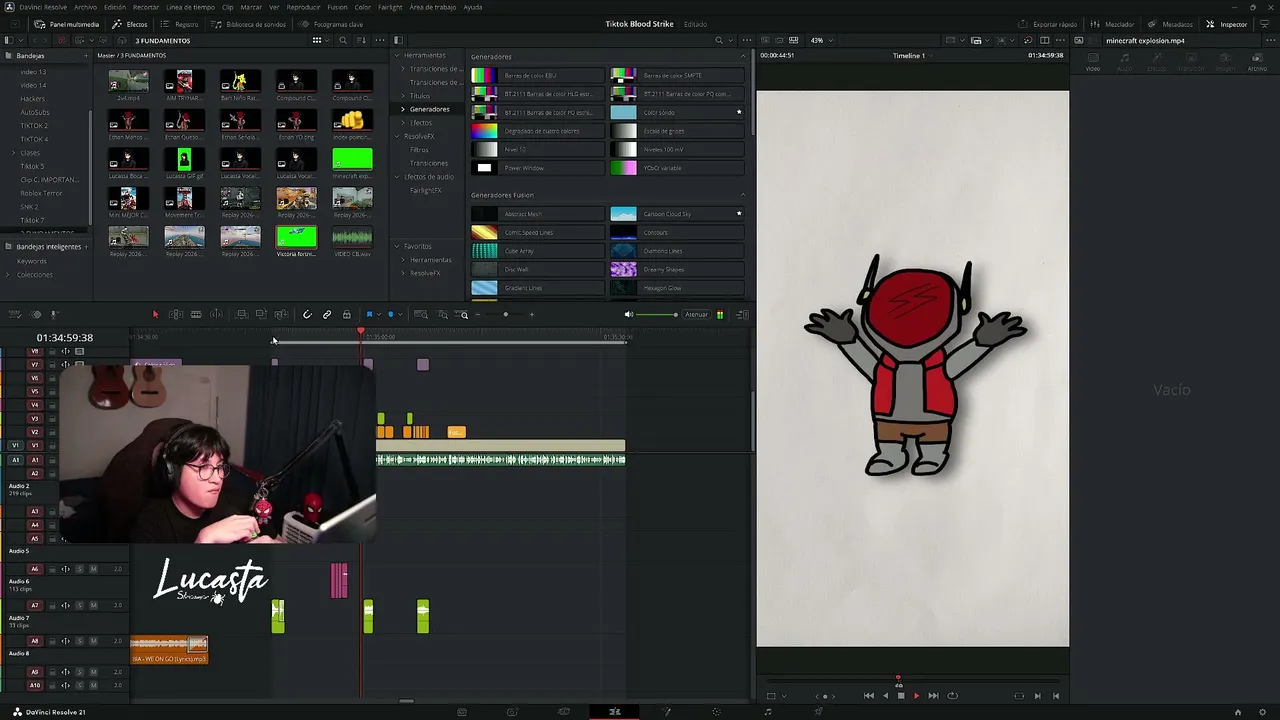1280x720 pixels.
Task: Play the timeline in viewer
Action: pyautogui.click(x=916, y=696)
